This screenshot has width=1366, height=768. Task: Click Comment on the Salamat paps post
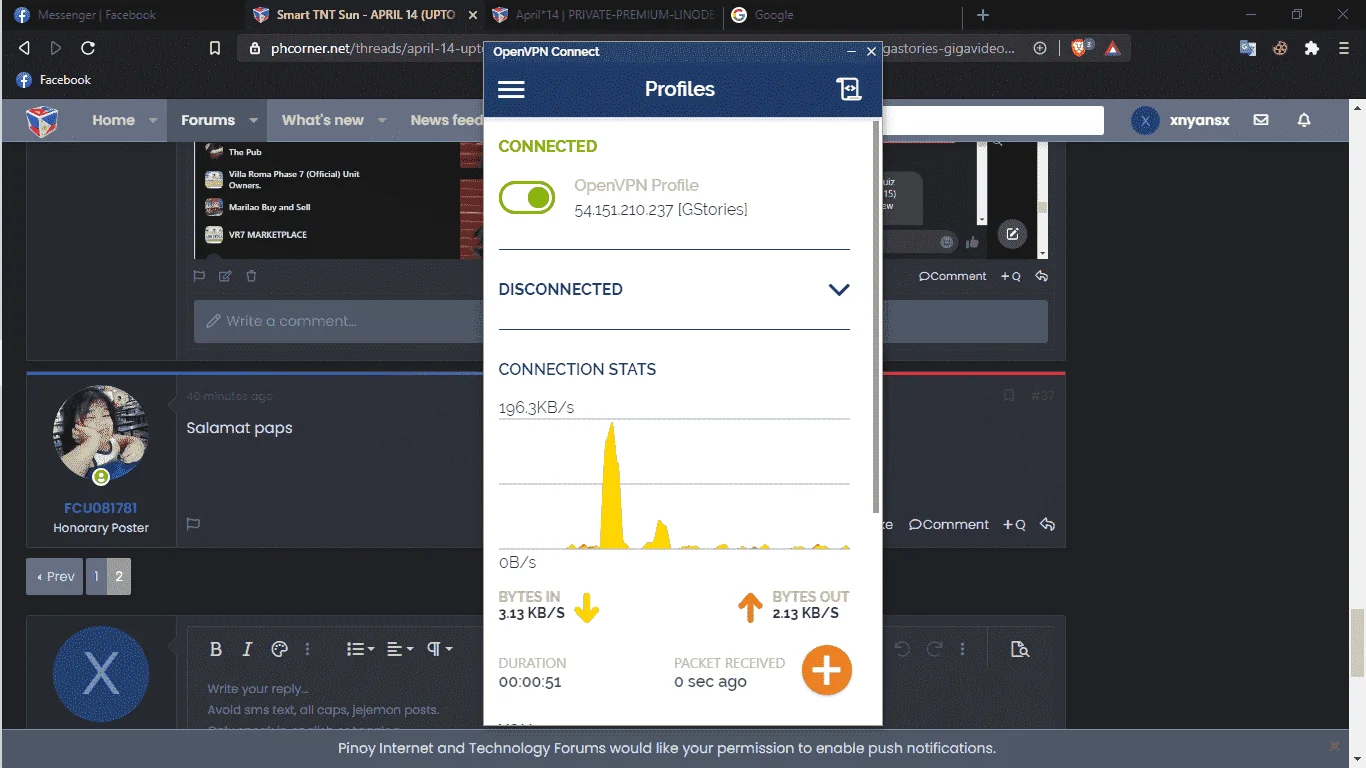(x=949, y=524)
